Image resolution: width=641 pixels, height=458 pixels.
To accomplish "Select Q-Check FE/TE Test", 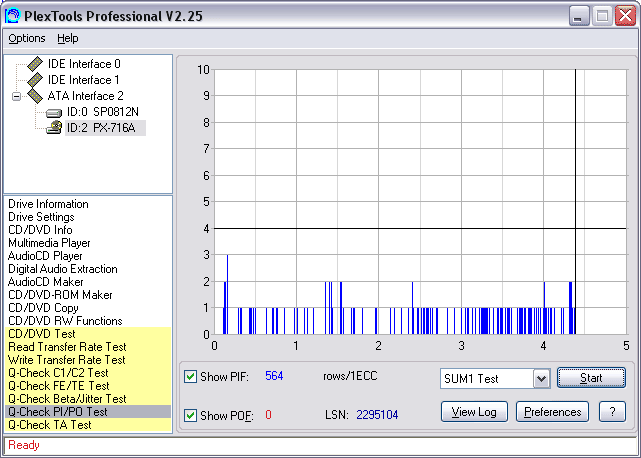I will coord(88,386).
